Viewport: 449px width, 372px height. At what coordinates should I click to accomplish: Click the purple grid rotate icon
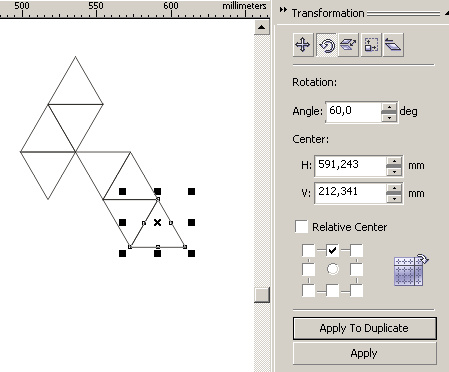[x=410, y=270]
